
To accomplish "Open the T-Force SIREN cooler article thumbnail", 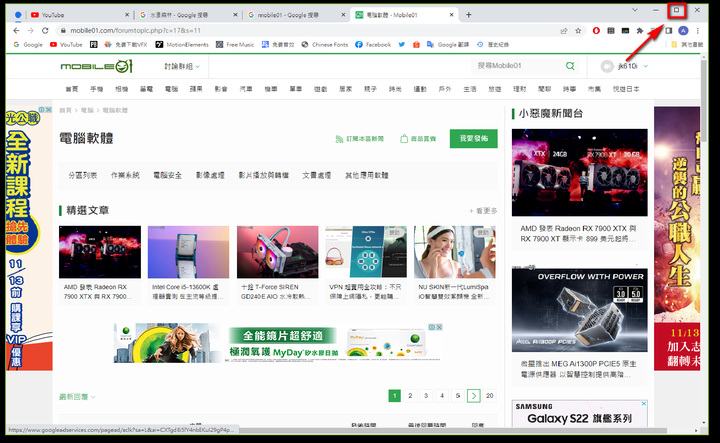I will click(x=277, y=252).
